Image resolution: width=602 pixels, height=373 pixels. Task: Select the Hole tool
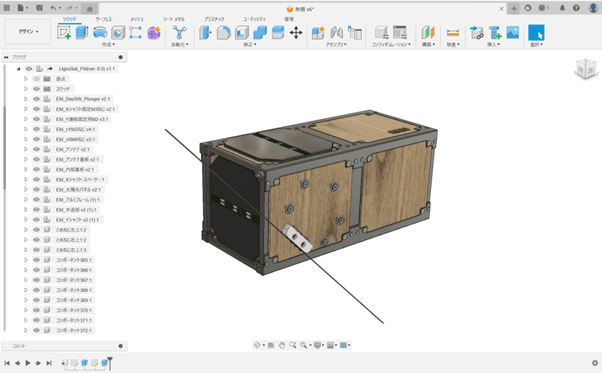click(x=118, y=33)
